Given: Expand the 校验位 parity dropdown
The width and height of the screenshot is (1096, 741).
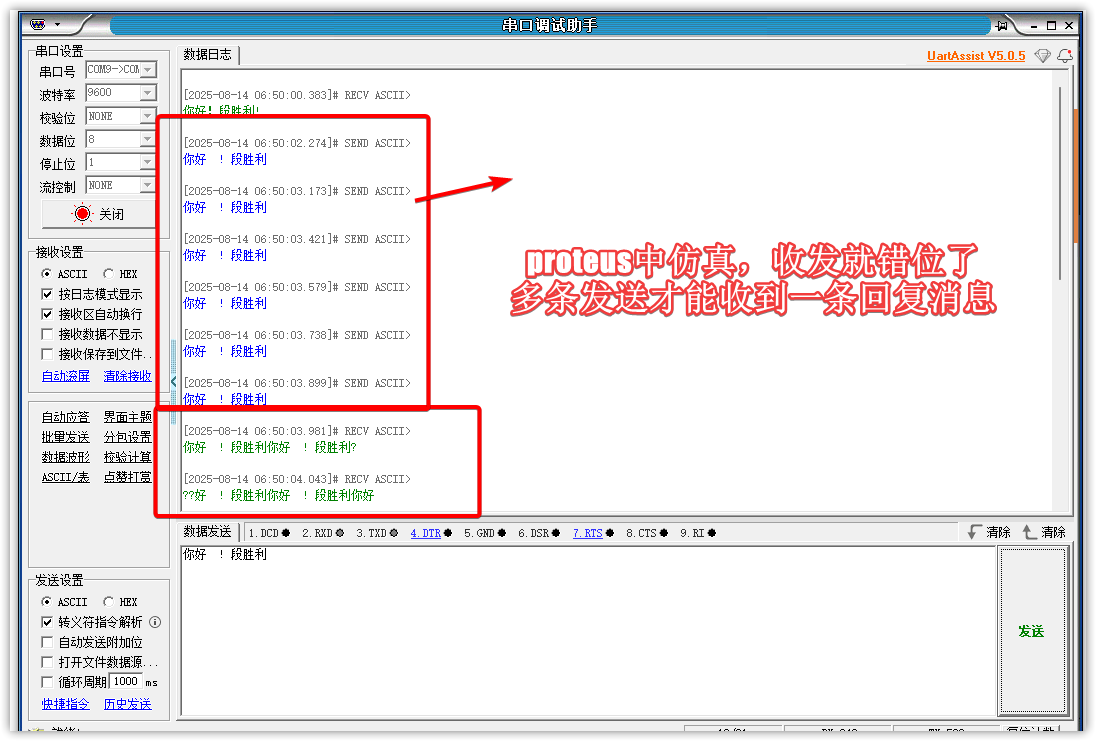Looking at the screenshot, I should click(x=147, y=116).
